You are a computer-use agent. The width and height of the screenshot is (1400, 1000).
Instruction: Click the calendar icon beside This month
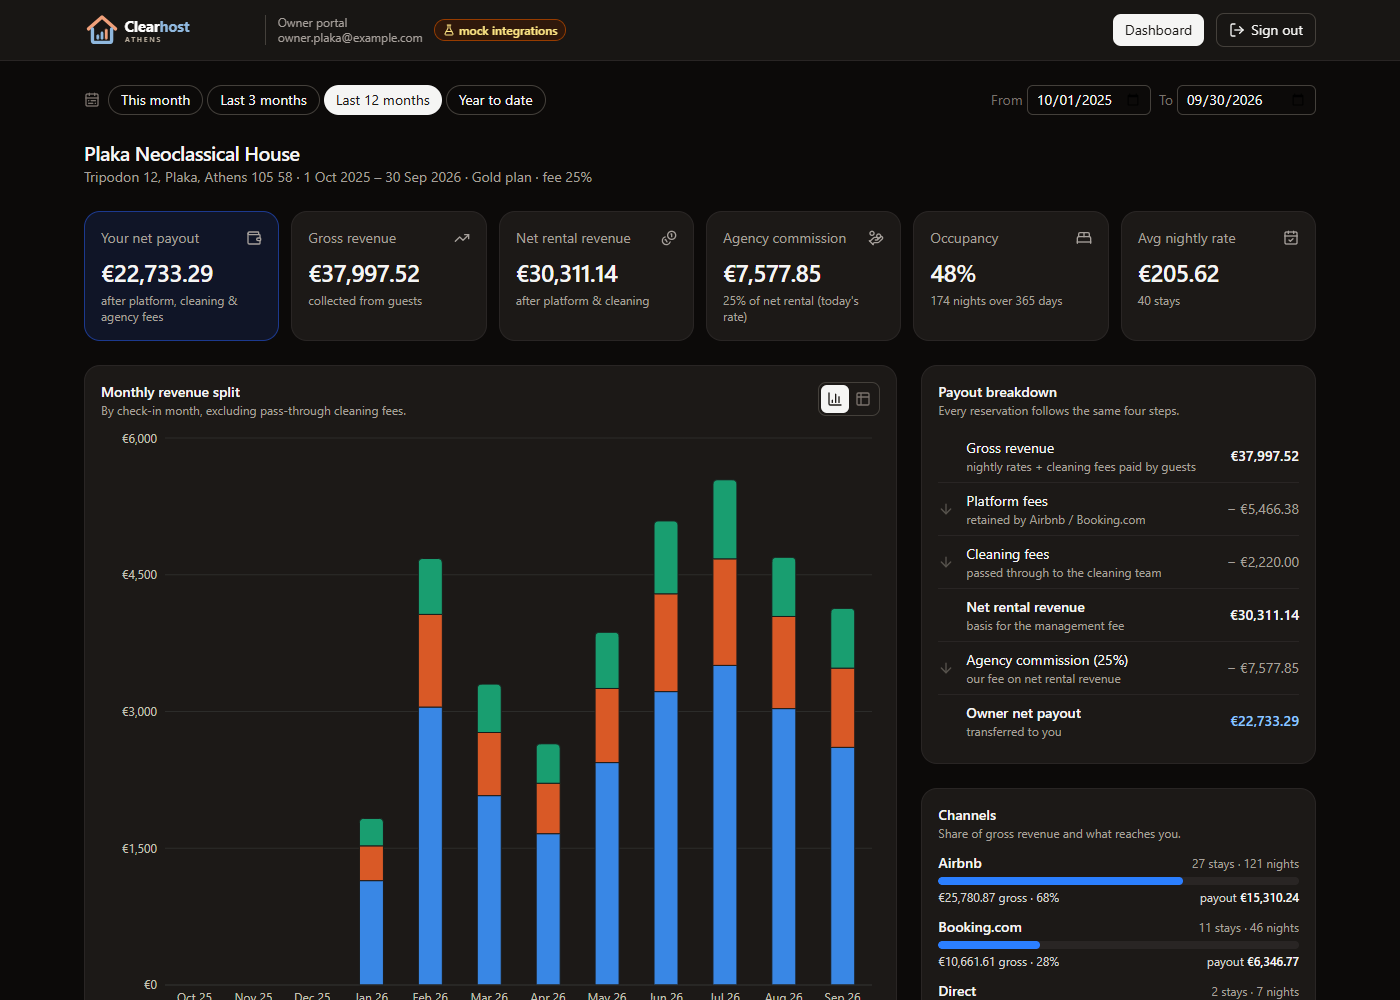[x=92, y=100]
